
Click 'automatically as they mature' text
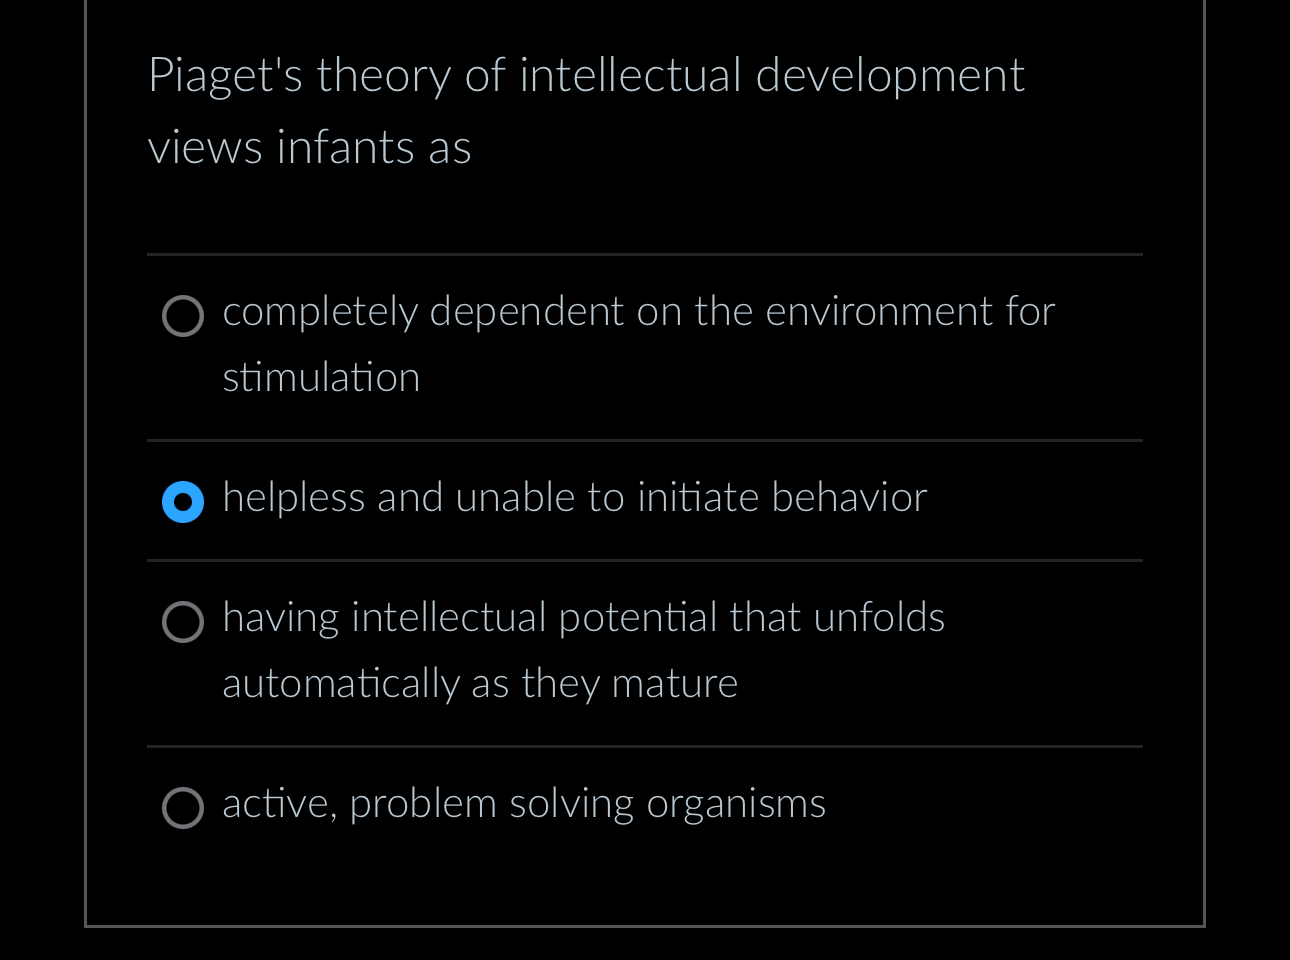[480, 684]
